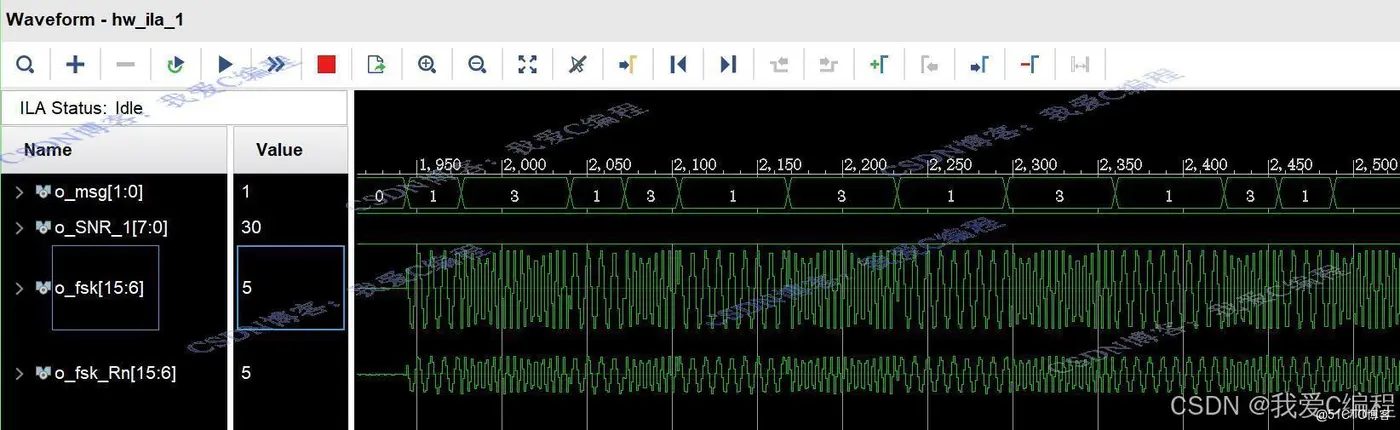The image size is (1400, 430).
Task: Run the trigger with the play arrow
Action: pos(226,65)
